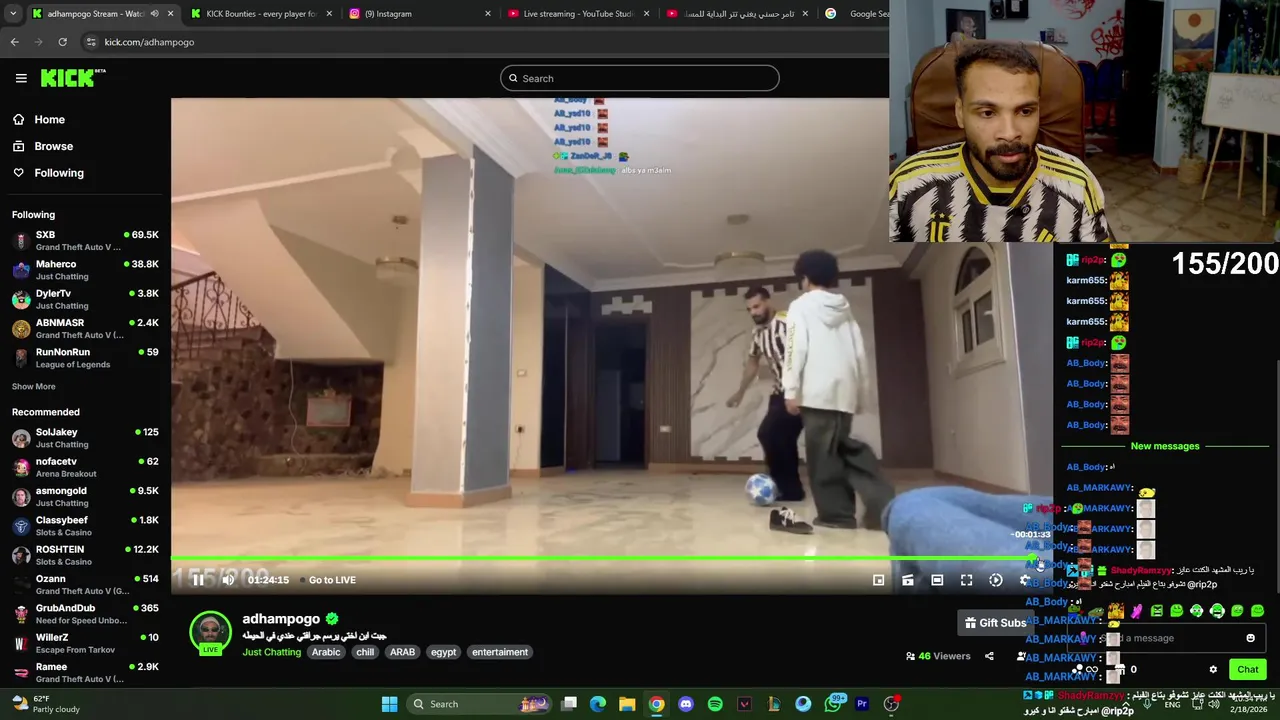Open WillerZ recommended channel
The image size is (1280, 720).
pyautogui.click(x=85, y=643)
